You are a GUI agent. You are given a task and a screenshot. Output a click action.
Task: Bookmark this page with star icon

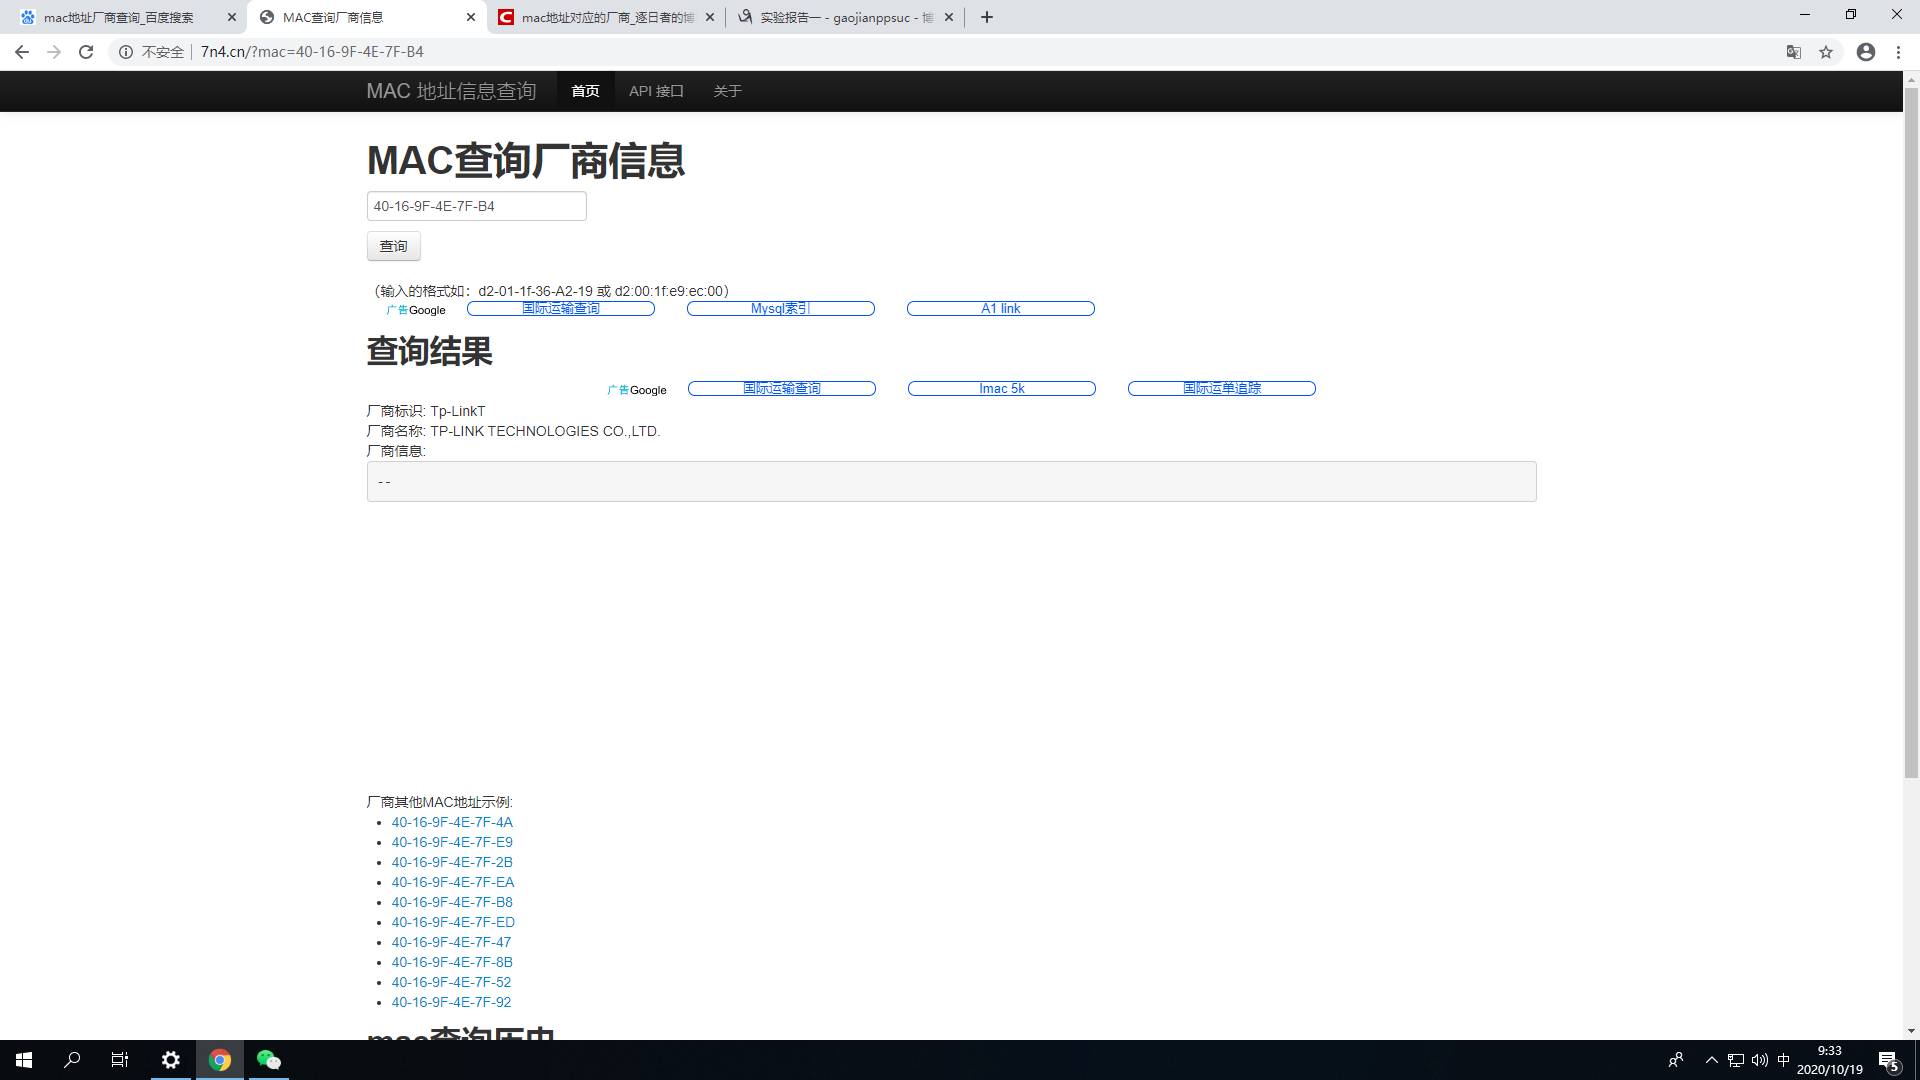1826,52
